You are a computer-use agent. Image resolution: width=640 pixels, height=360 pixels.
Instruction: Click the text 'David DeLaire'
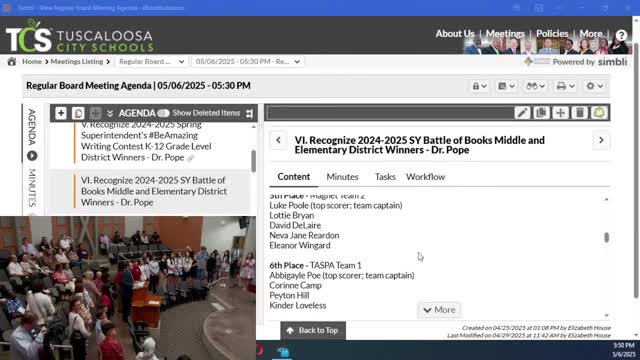point(295,225)
